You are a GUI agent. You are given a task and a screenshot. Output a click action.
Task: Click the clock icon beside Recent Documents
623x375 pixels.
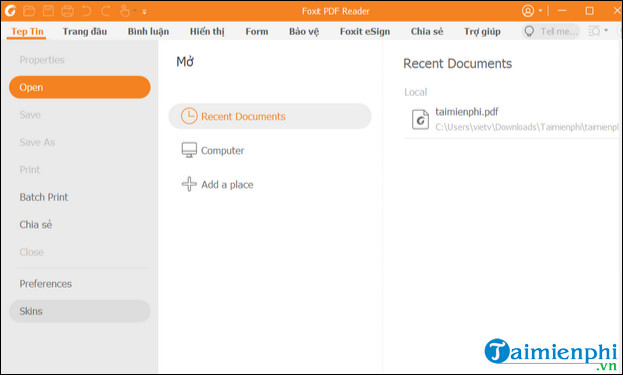(189, 116)
